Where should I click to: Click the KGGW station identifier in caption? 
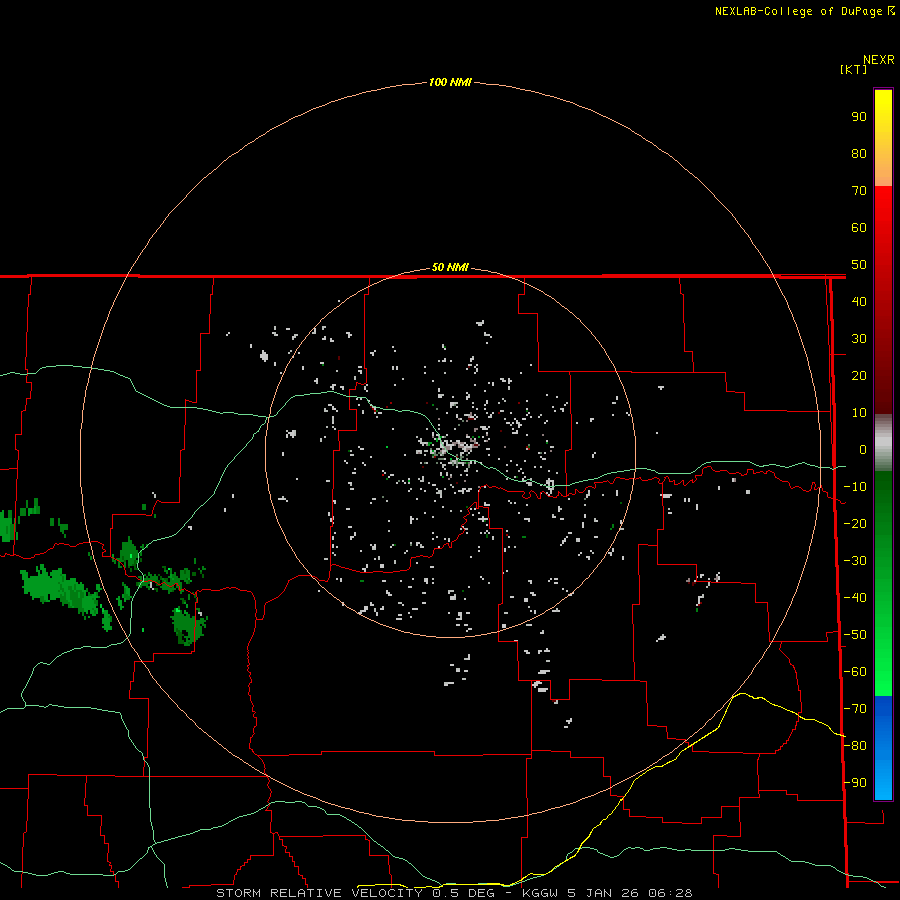pos(540,893)
